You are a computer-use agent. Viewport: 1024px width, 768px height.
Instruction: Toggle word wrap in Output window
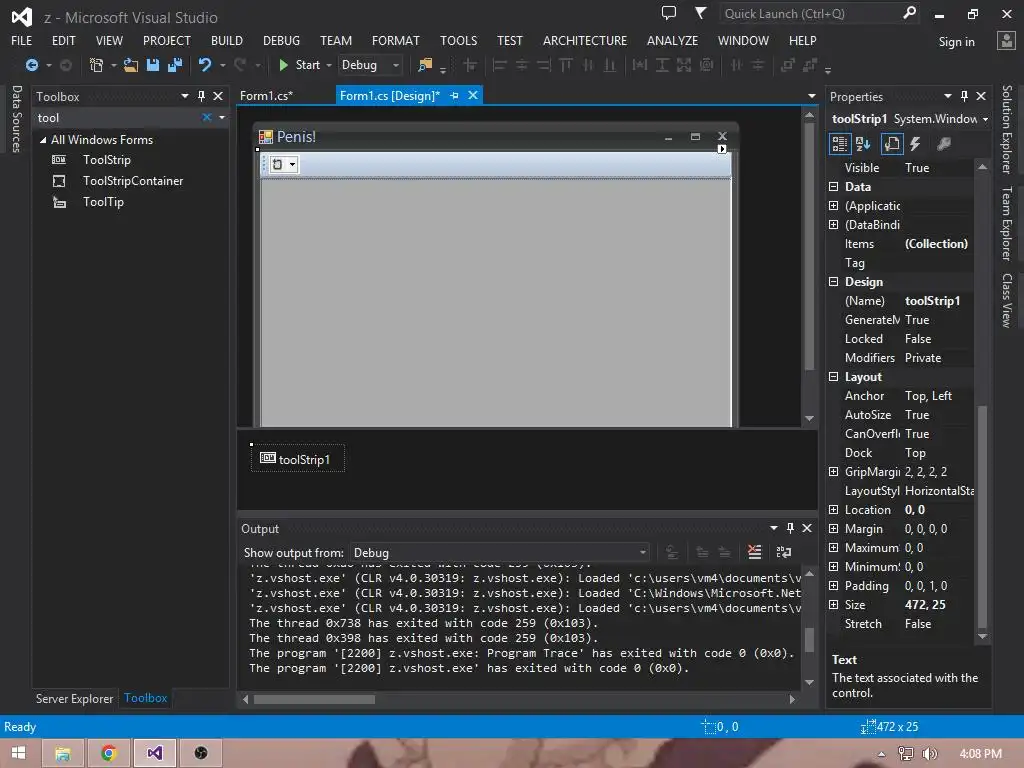tap(784, 552)
